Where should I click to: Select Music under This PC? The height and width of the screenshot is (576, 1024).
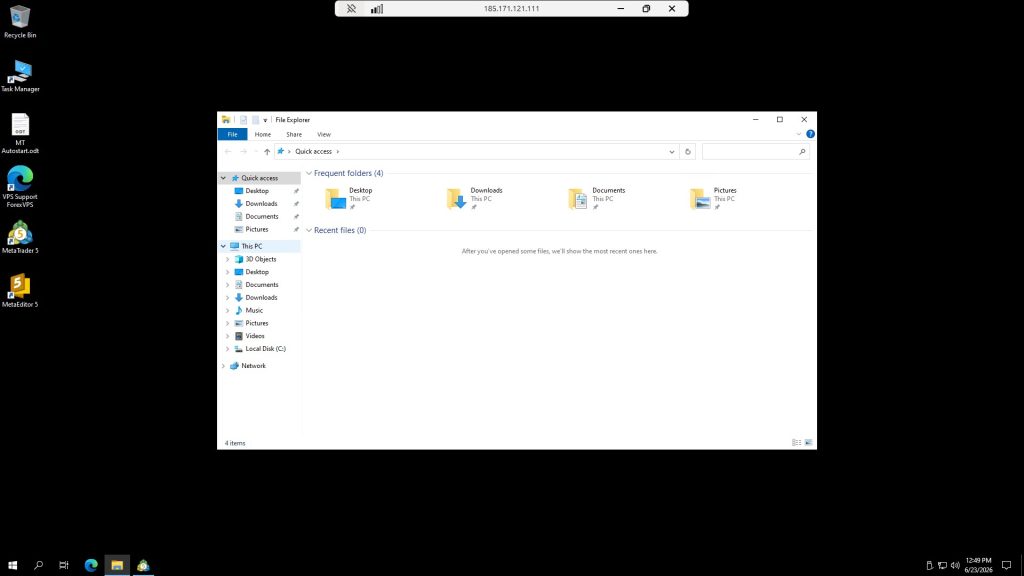pos(254,311)
